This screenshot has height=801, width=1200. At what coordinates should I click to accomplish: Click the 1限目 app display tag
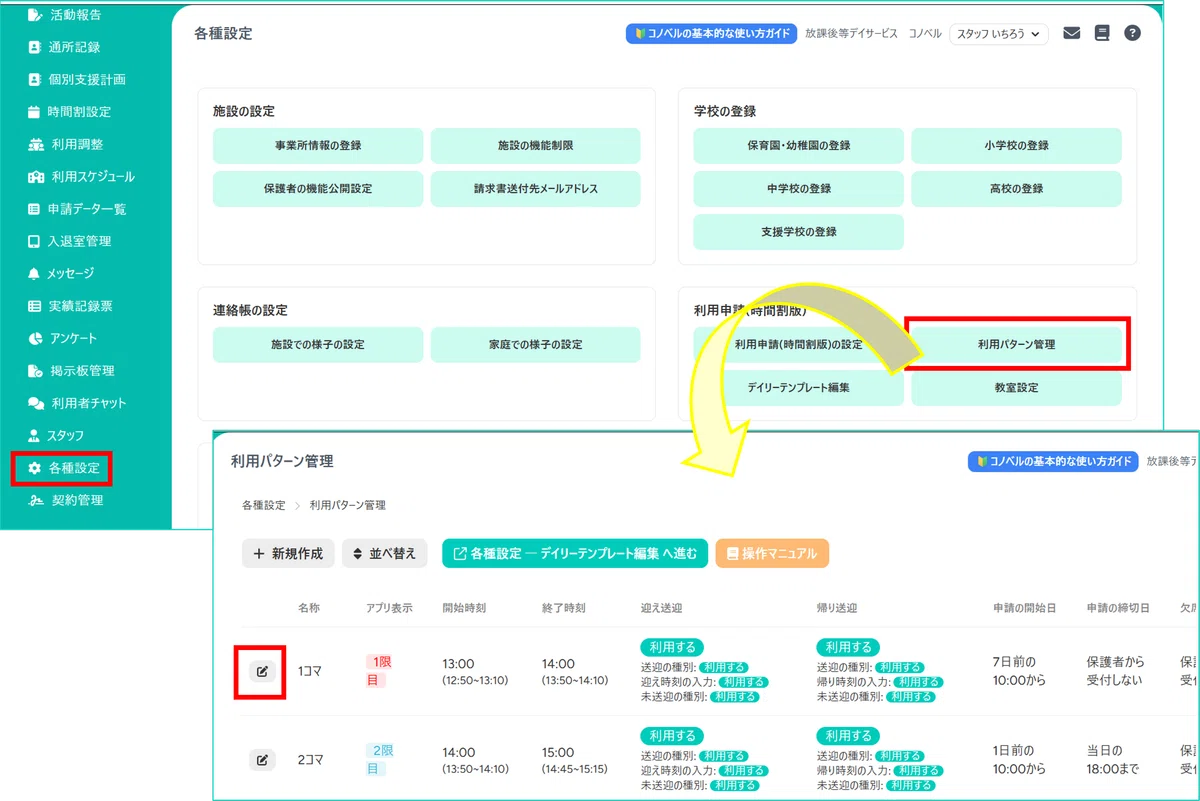(380, 671)
